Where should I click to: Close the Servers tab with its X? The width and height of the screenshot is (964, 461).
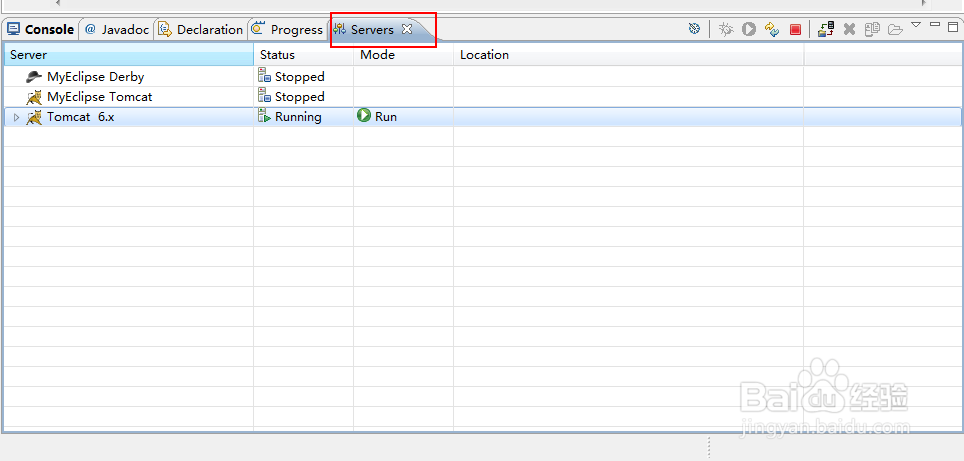coord(406,29)
